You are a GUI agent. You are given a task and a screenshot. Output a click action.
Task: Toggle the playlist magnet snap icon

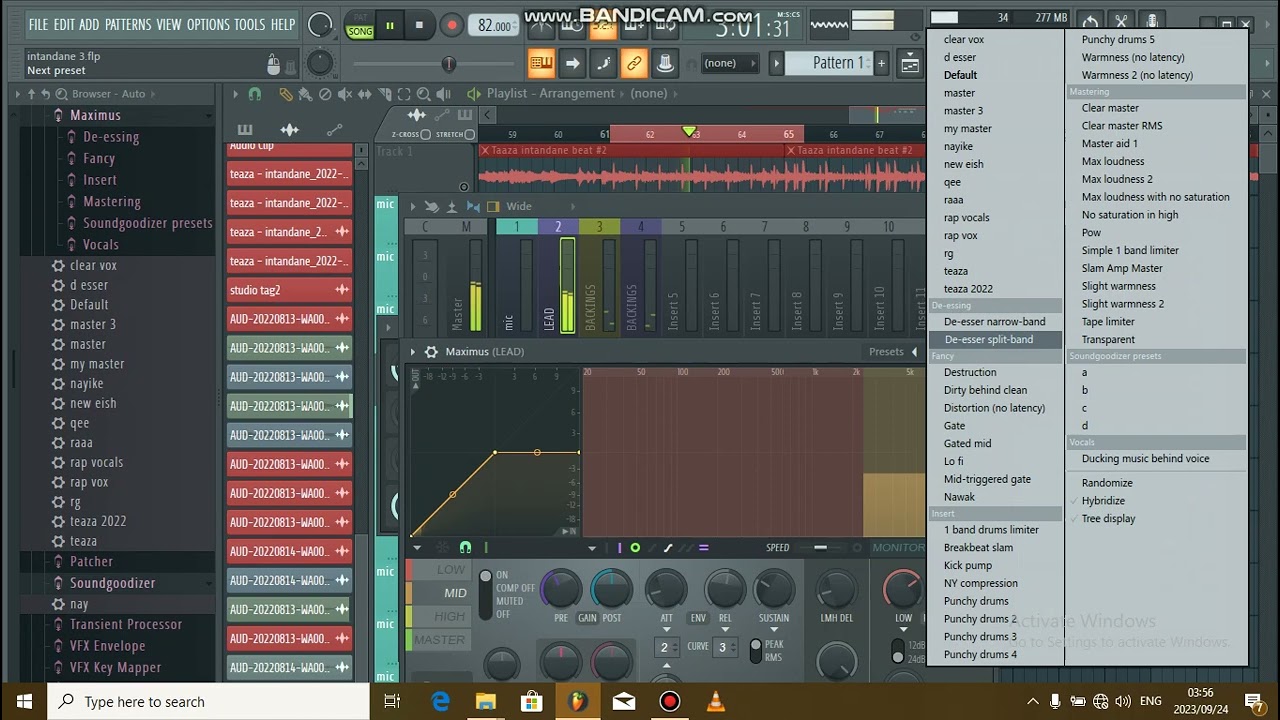pyautogui.click(x=255, y=94)
